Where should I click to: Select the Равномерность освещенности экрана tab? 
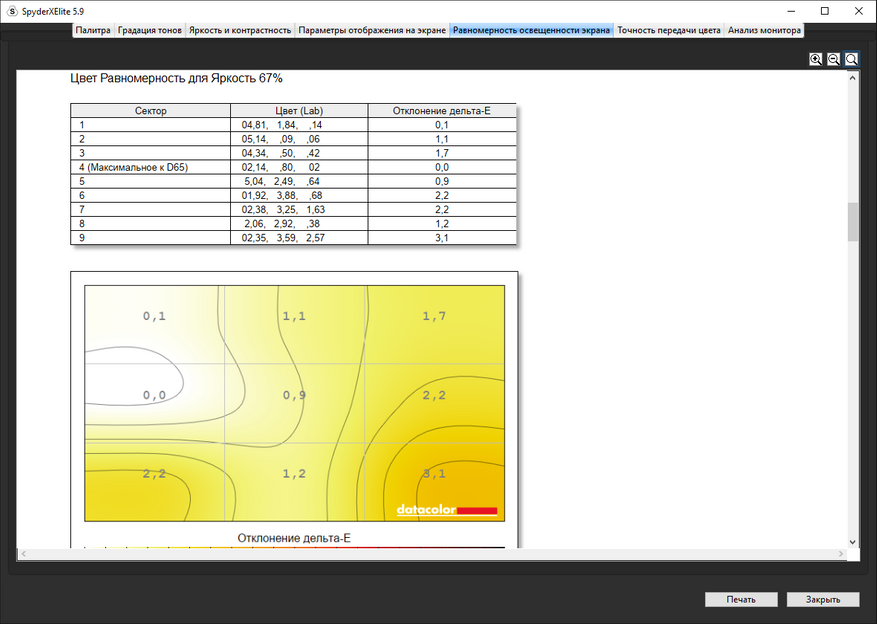[531, 30]
